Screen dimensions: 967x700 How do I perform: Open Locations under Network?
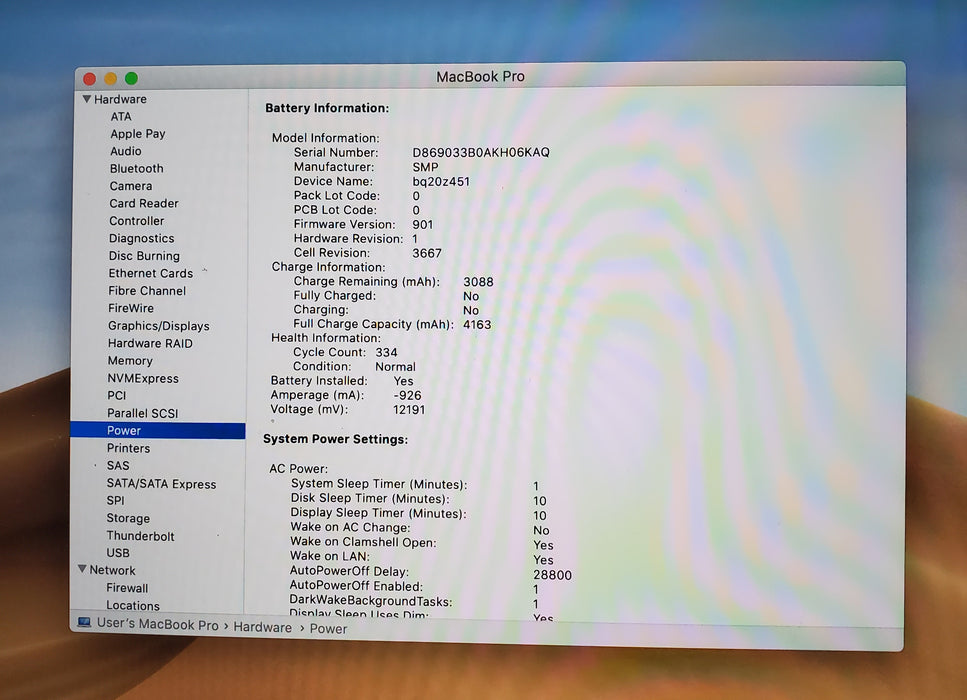pyautogui.click(x=133, y=605)
